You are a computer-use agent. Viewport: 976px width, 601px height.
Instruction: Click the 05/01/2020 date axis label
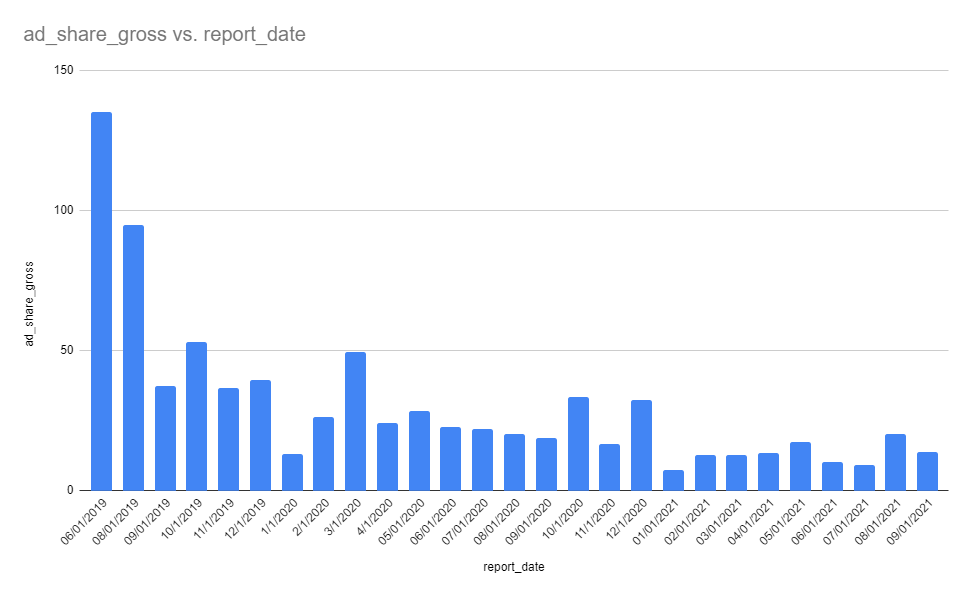[402, 521]
